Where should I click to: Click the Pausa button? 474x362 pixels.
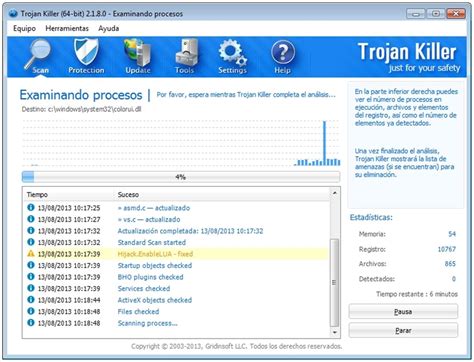point(403,312)
